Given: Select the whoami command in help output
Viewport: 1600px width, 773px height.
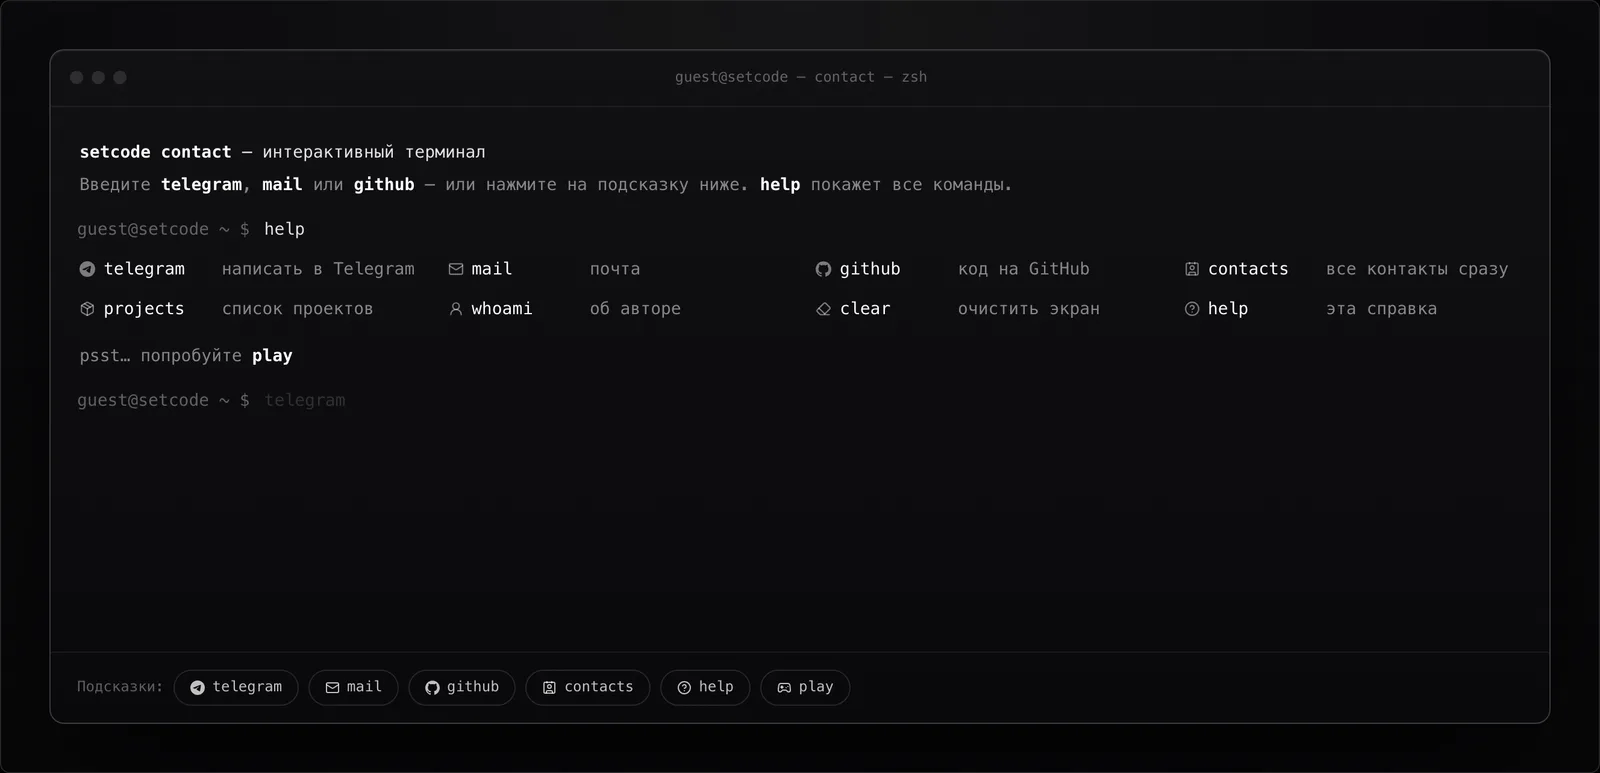Looking at the screenshot, I should pos(502,309).
